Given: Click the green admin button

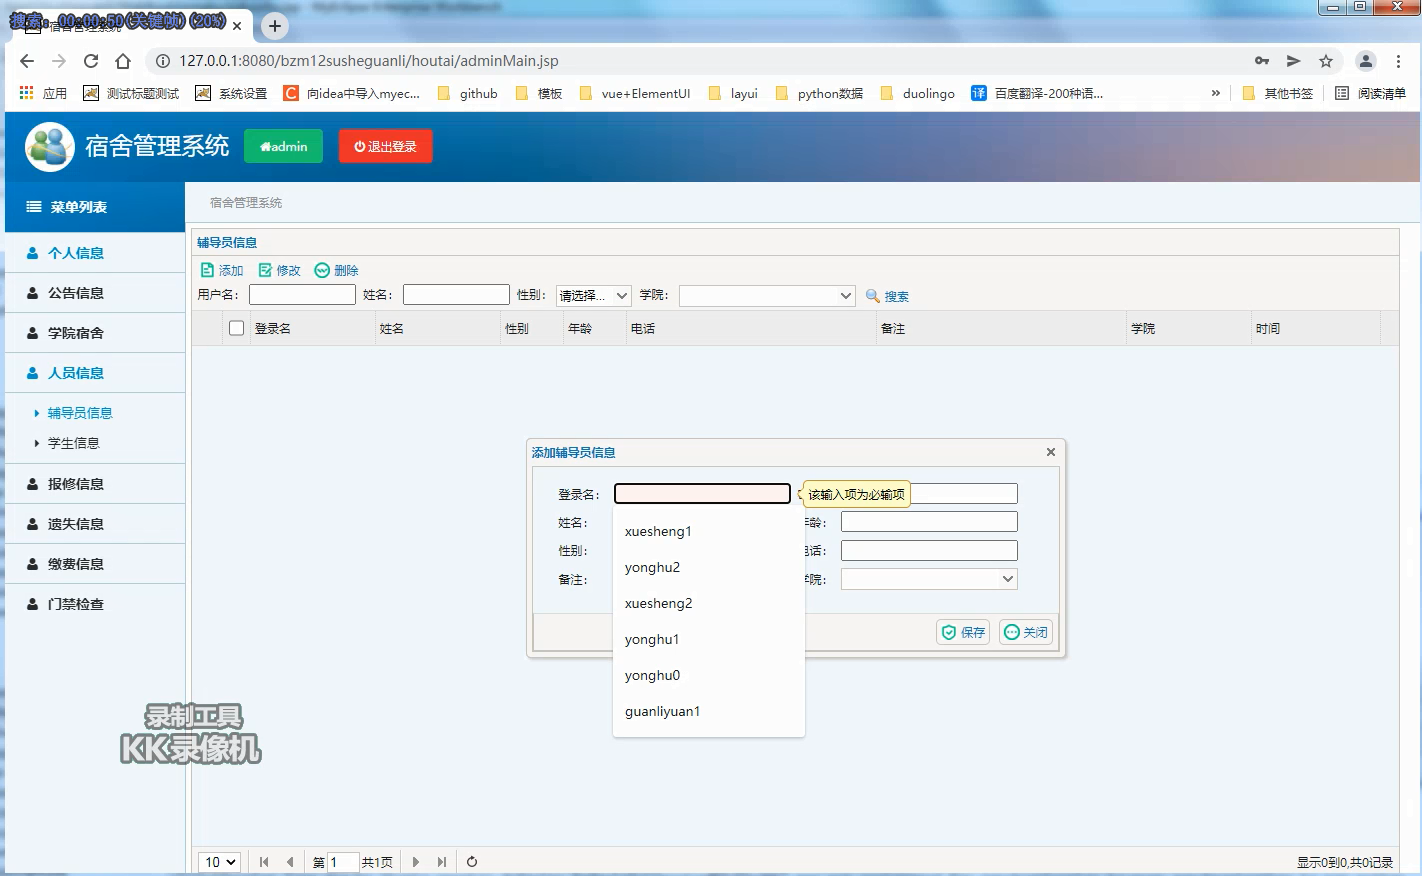Looking at the screenshot, I should pos(283,146).
